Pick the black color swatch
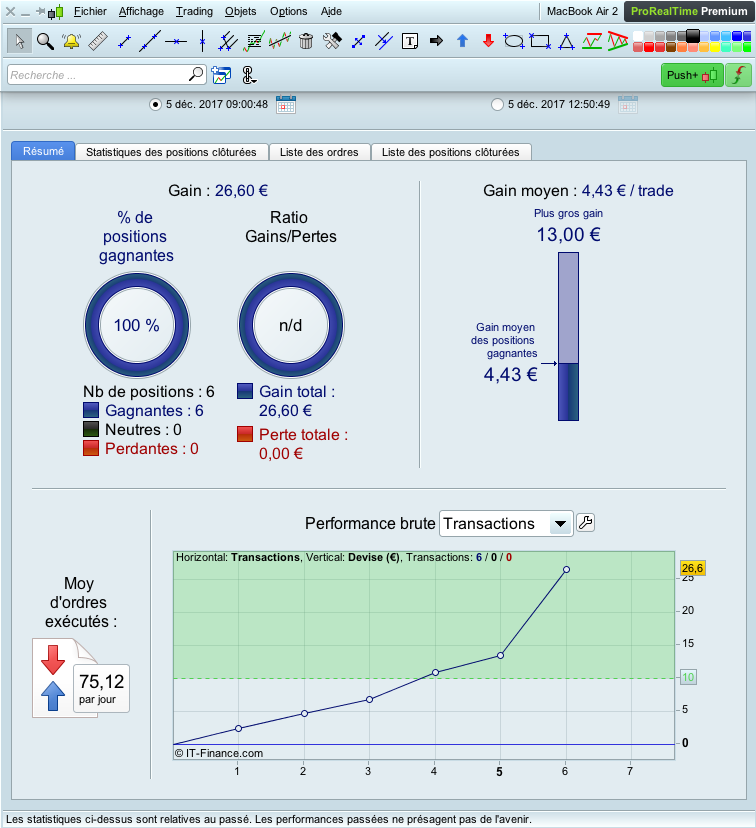This screenshot has height=828, width=756. [693, 35]
